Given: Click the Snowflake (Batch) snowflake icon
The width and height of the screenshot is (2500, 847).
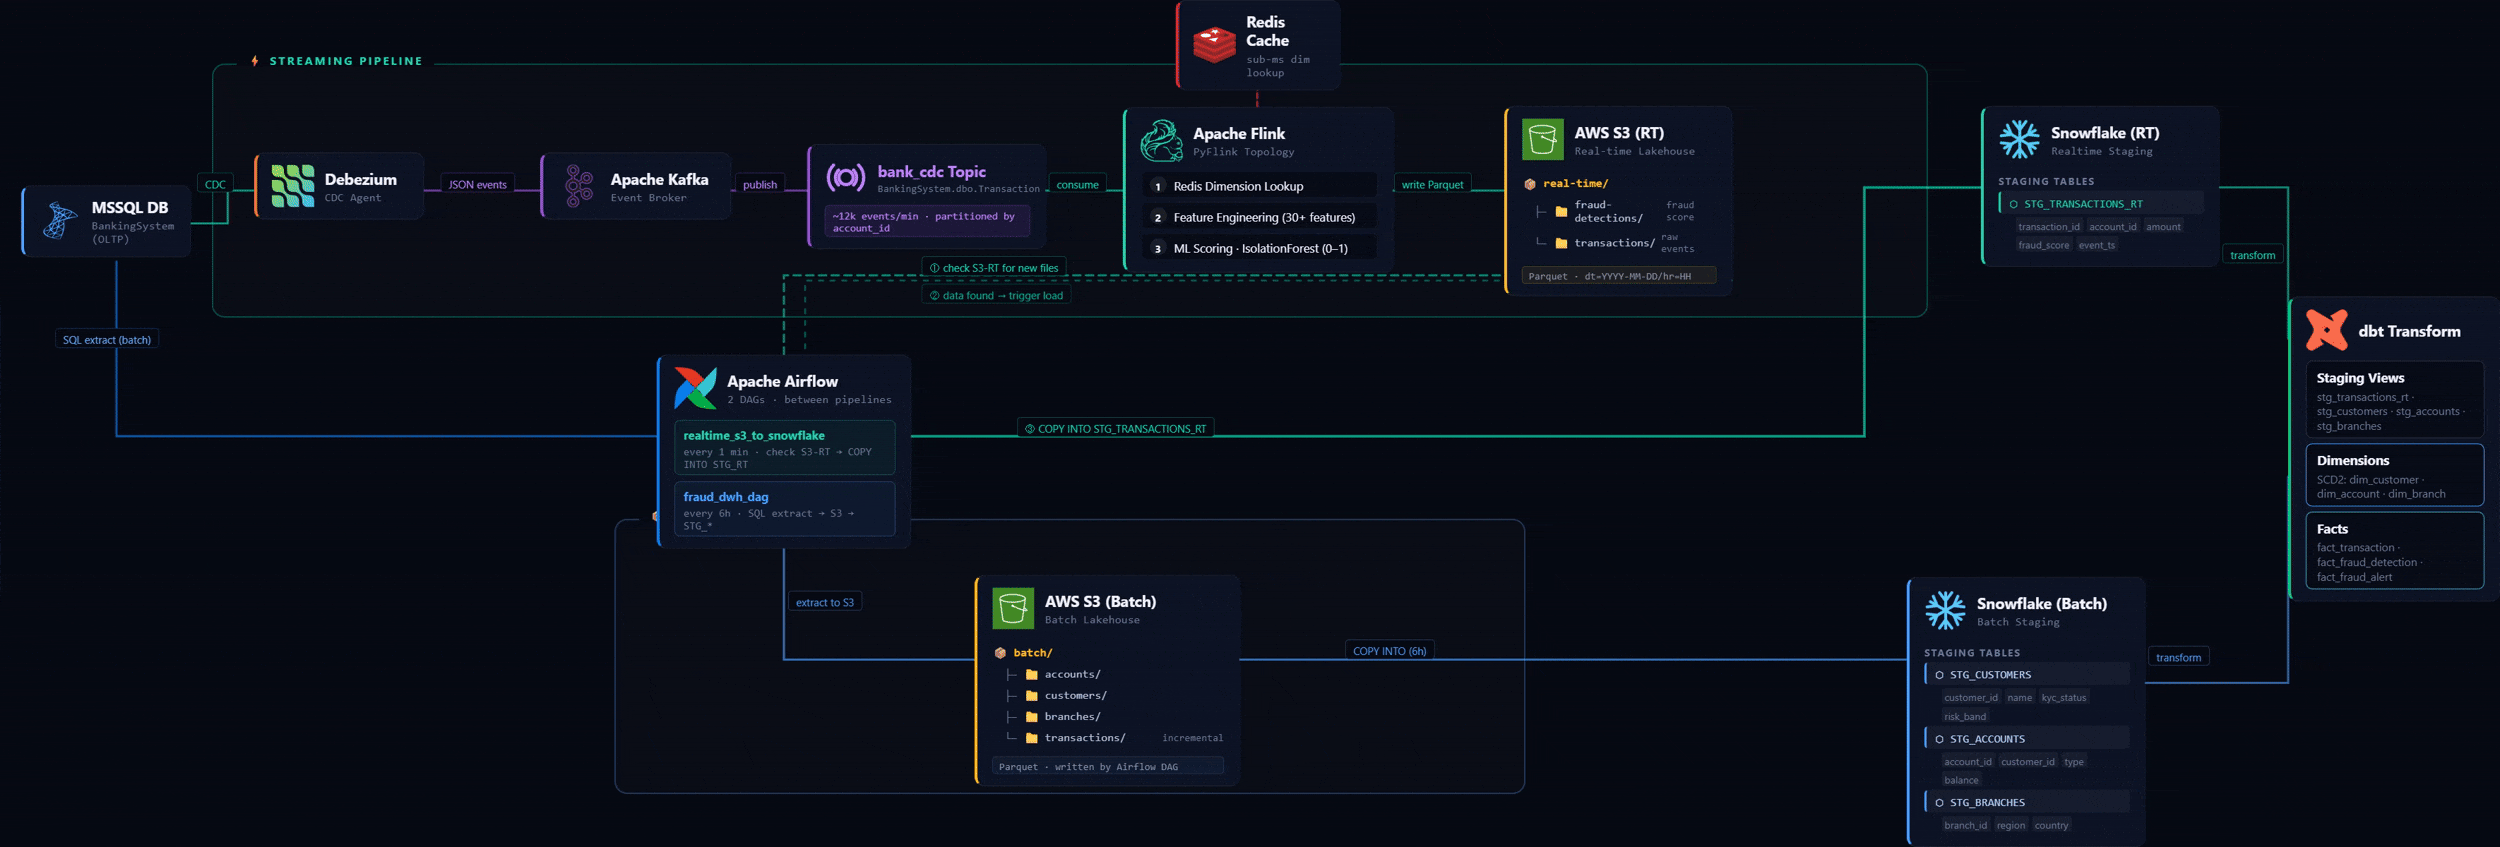Looking at the screenshot, I should [1945, 610].
